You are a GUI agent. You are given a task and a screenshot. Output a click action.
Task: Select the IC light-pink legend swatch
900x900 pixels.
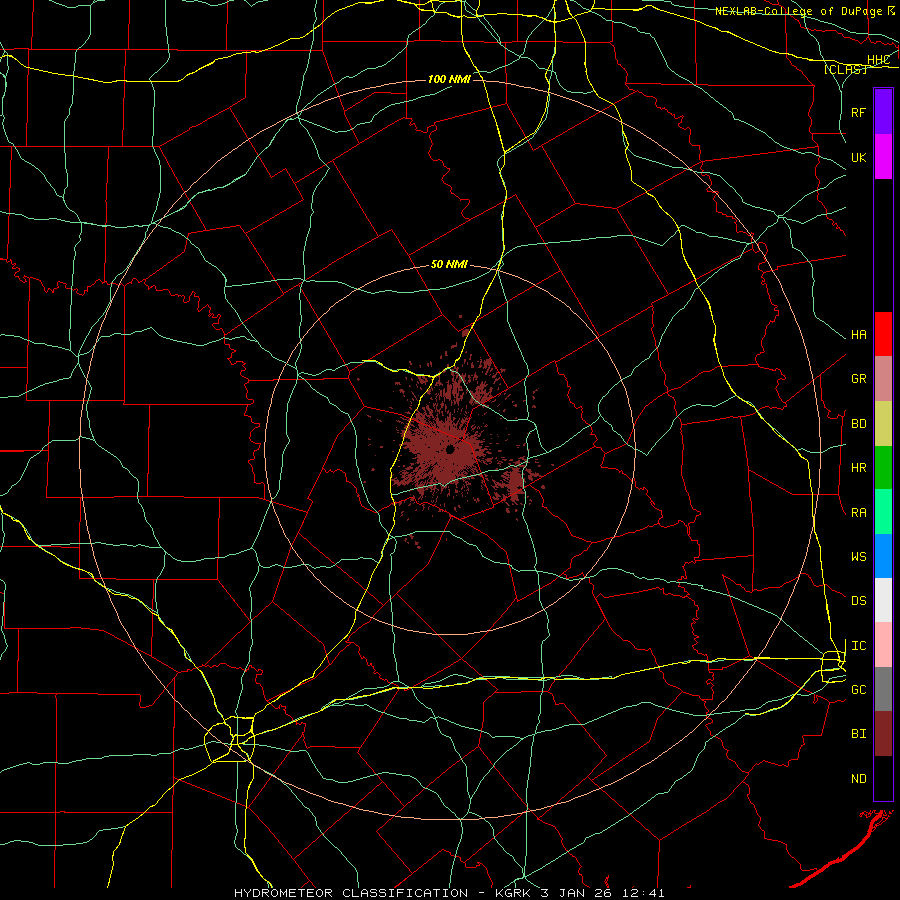point(883,645)
